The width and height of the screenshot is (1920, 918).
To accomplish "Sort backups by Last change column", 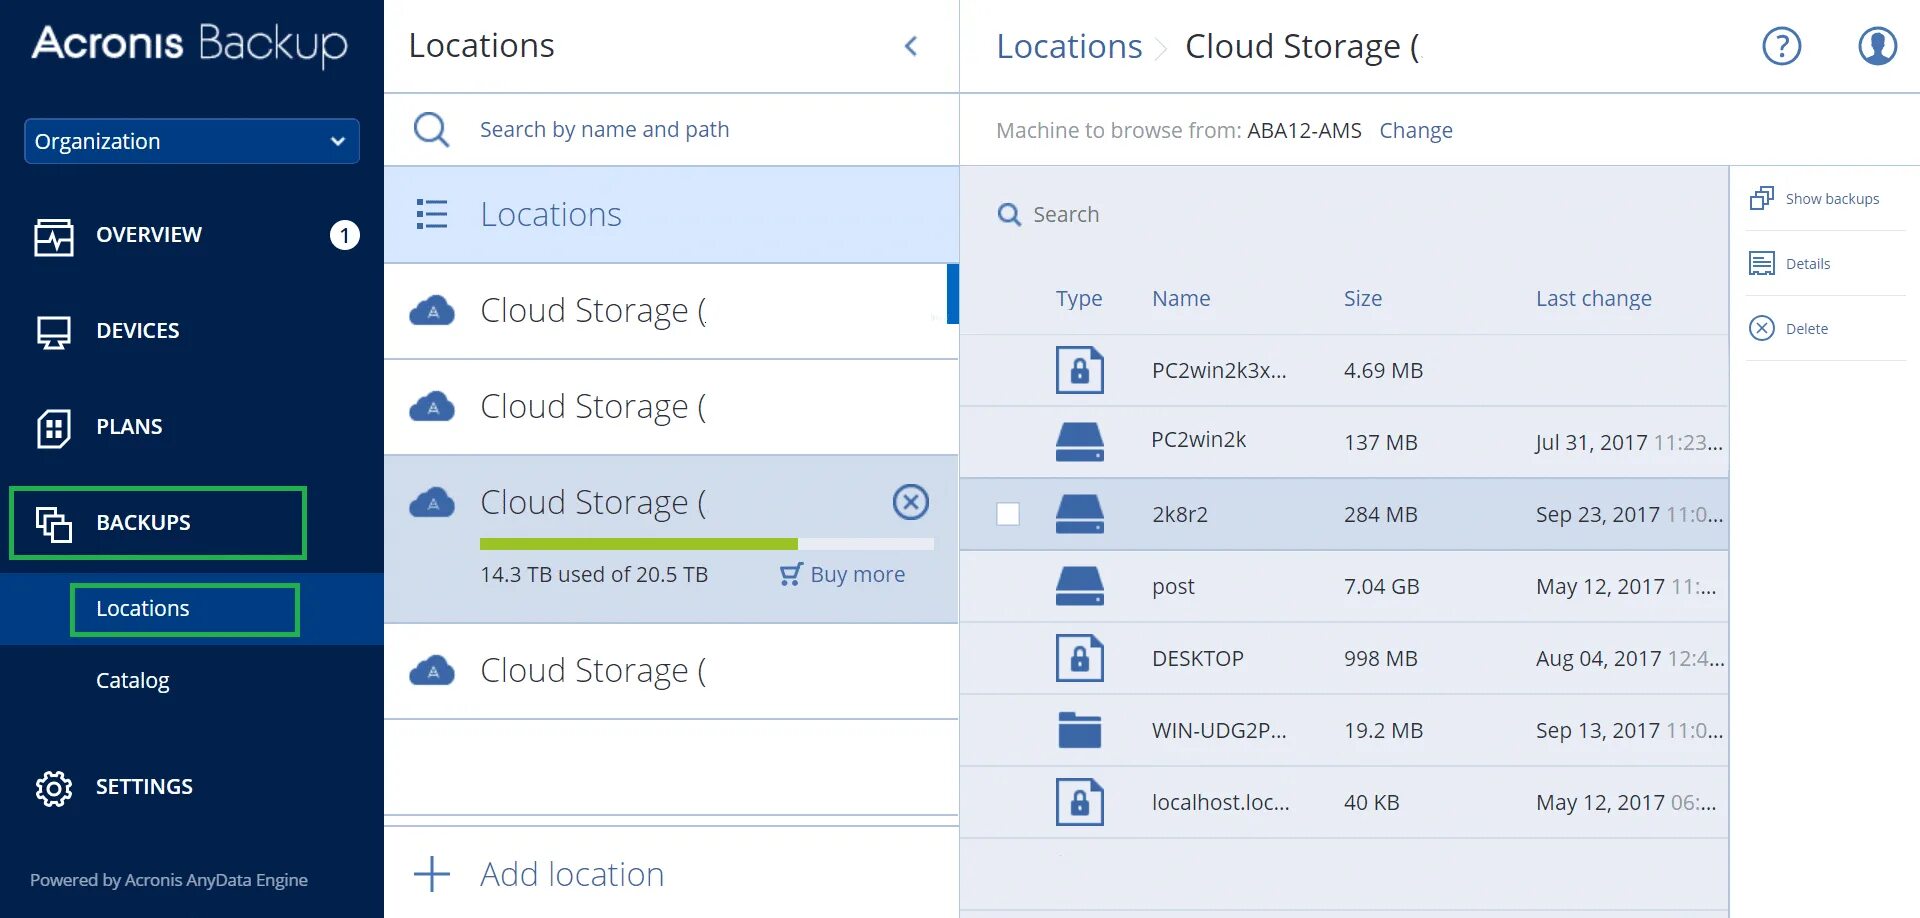I will tap(1593, 299).
